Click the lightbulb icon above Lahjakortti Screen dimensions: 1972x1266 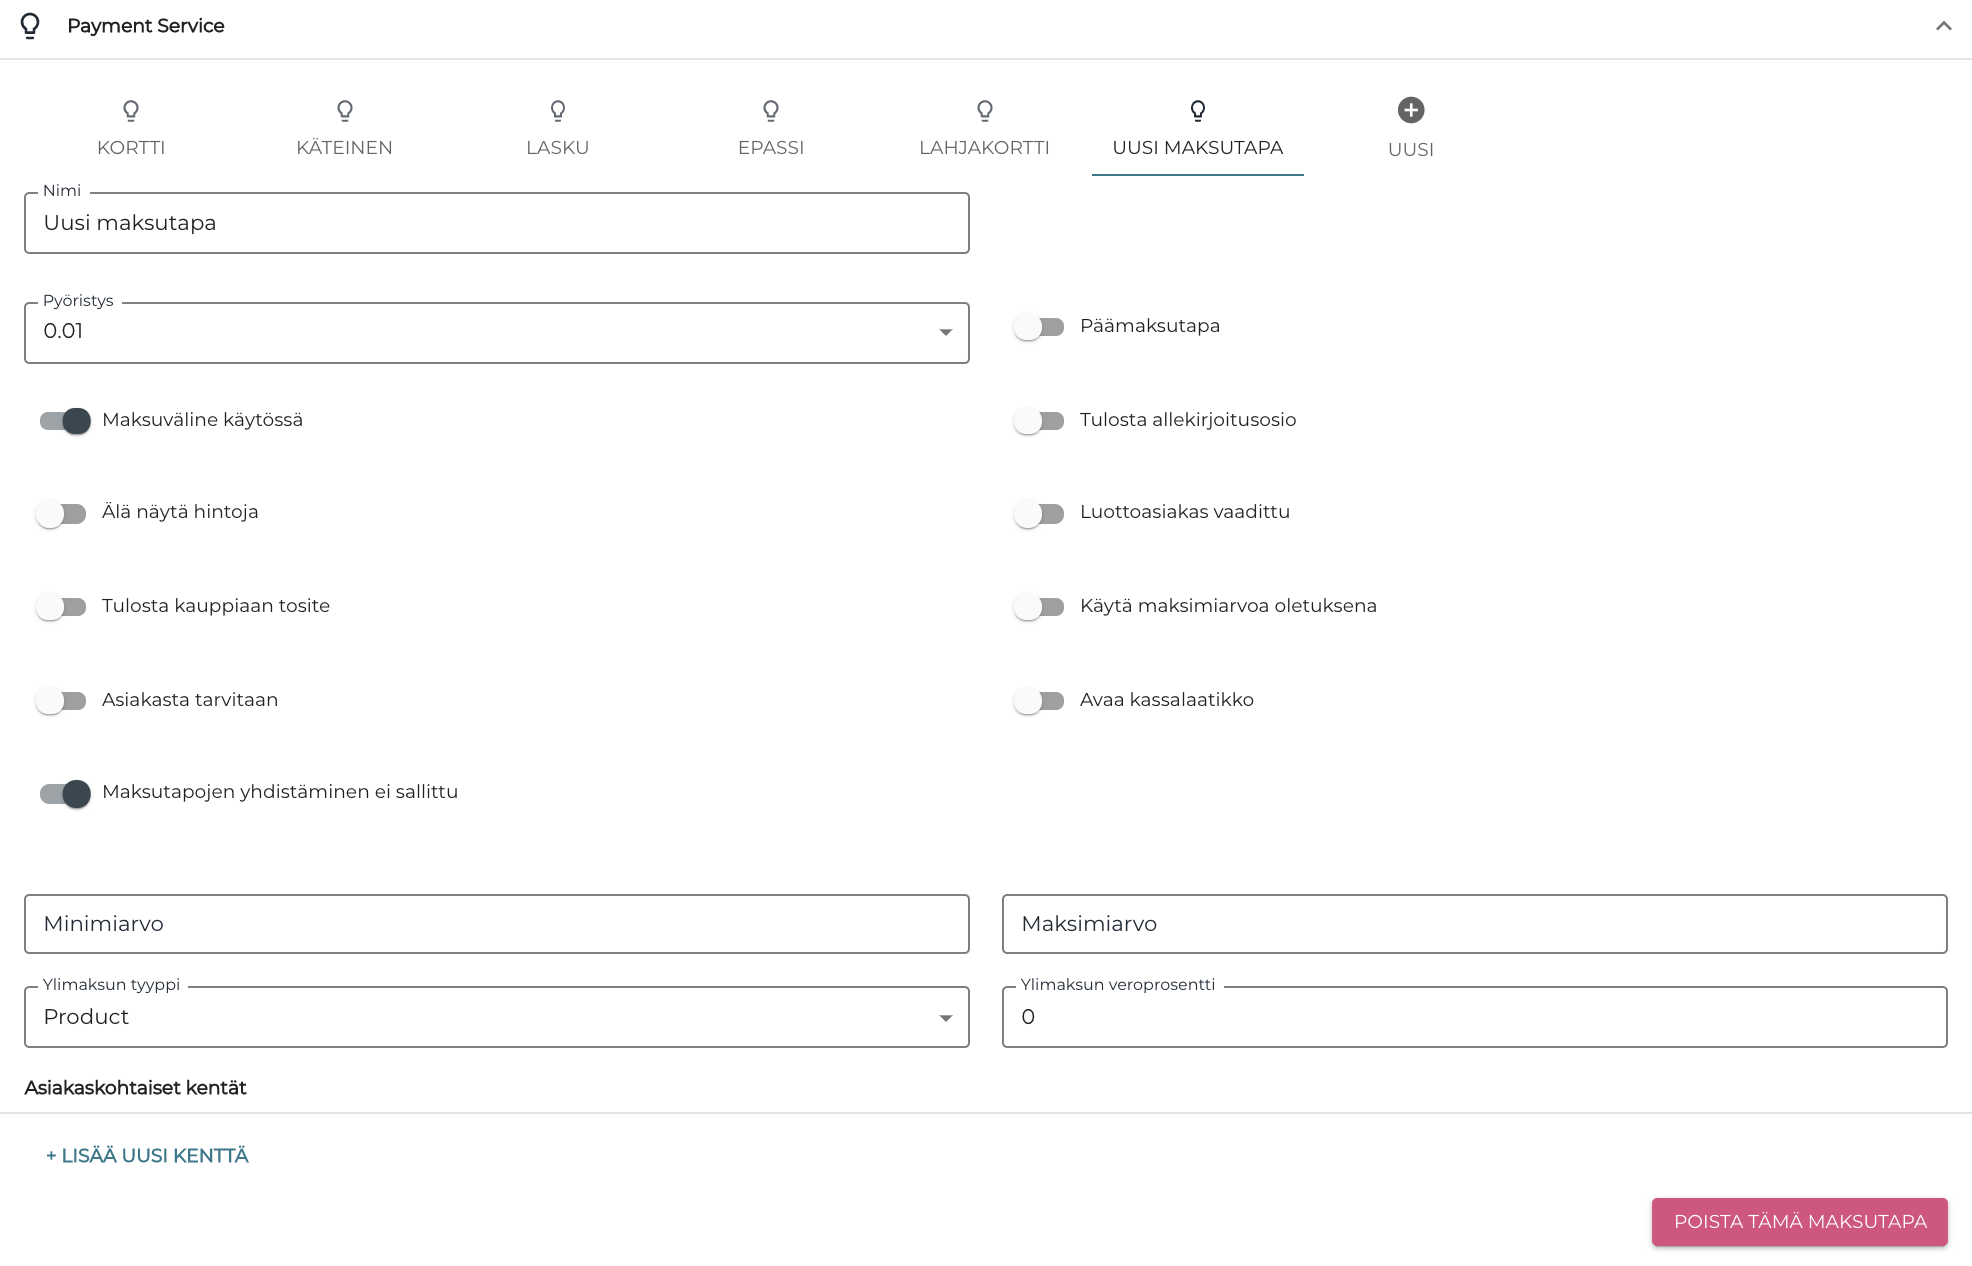(x=985, y=110)
